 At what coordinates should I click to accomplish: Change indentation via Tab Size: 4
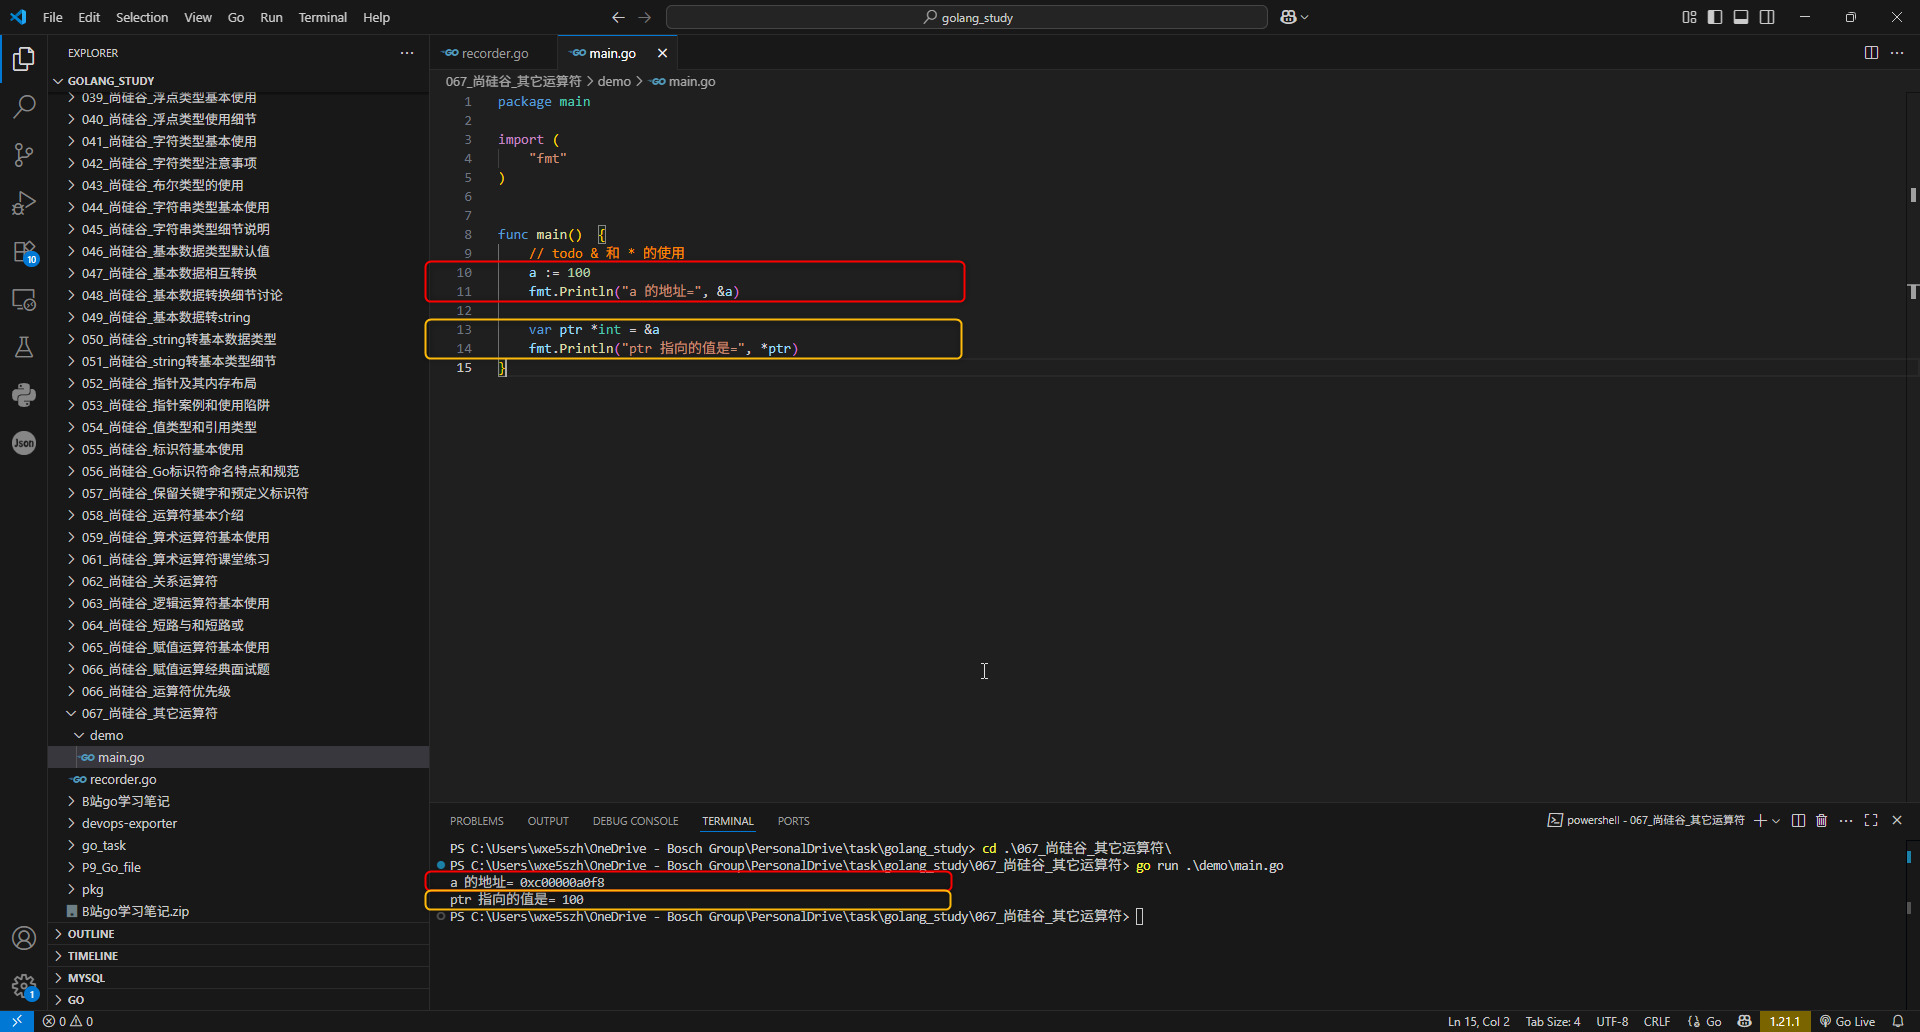tap(1553, 1021)
